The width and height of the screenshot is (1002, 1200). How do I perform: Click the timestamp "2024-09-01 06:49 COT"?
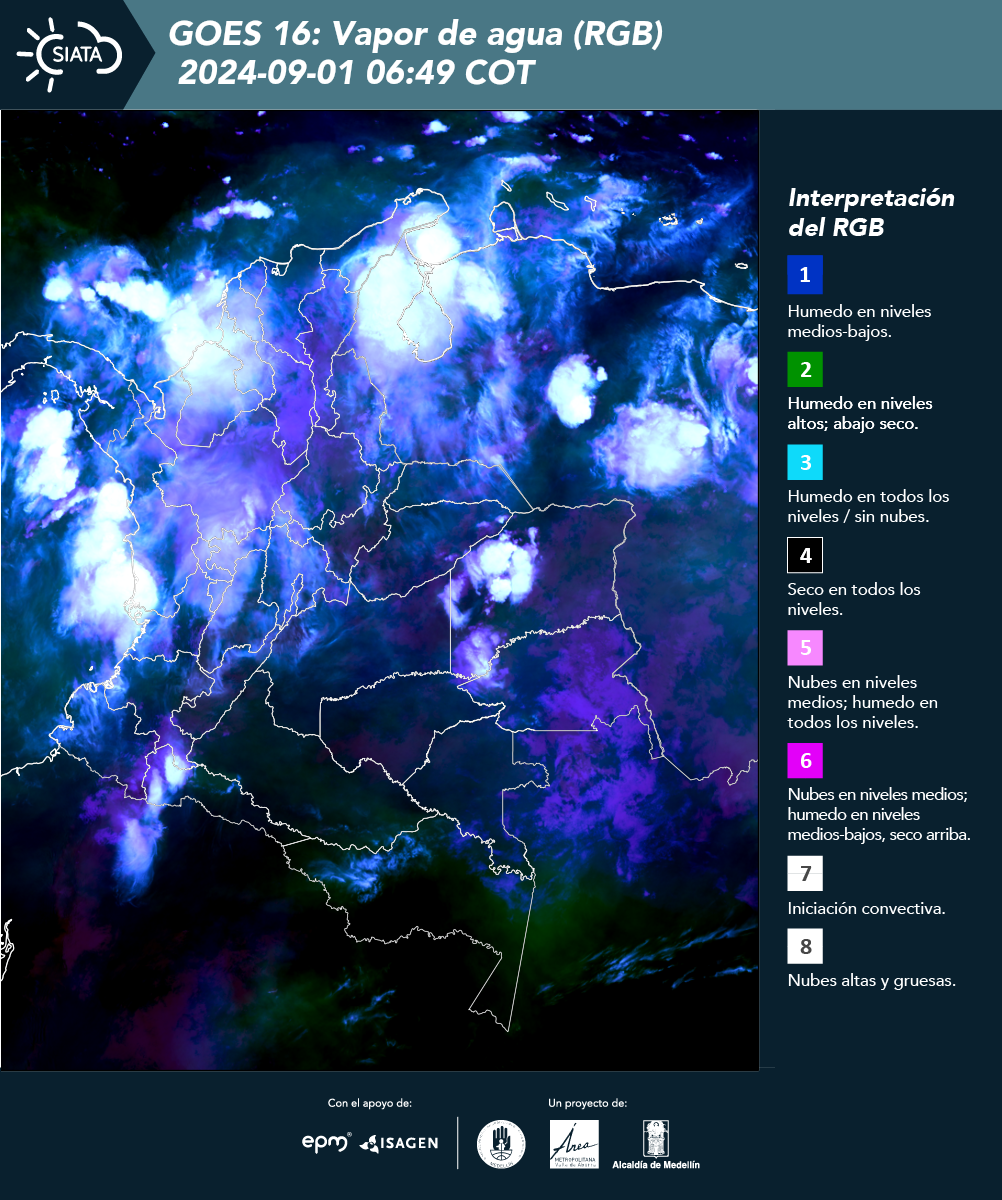point(356,74)
